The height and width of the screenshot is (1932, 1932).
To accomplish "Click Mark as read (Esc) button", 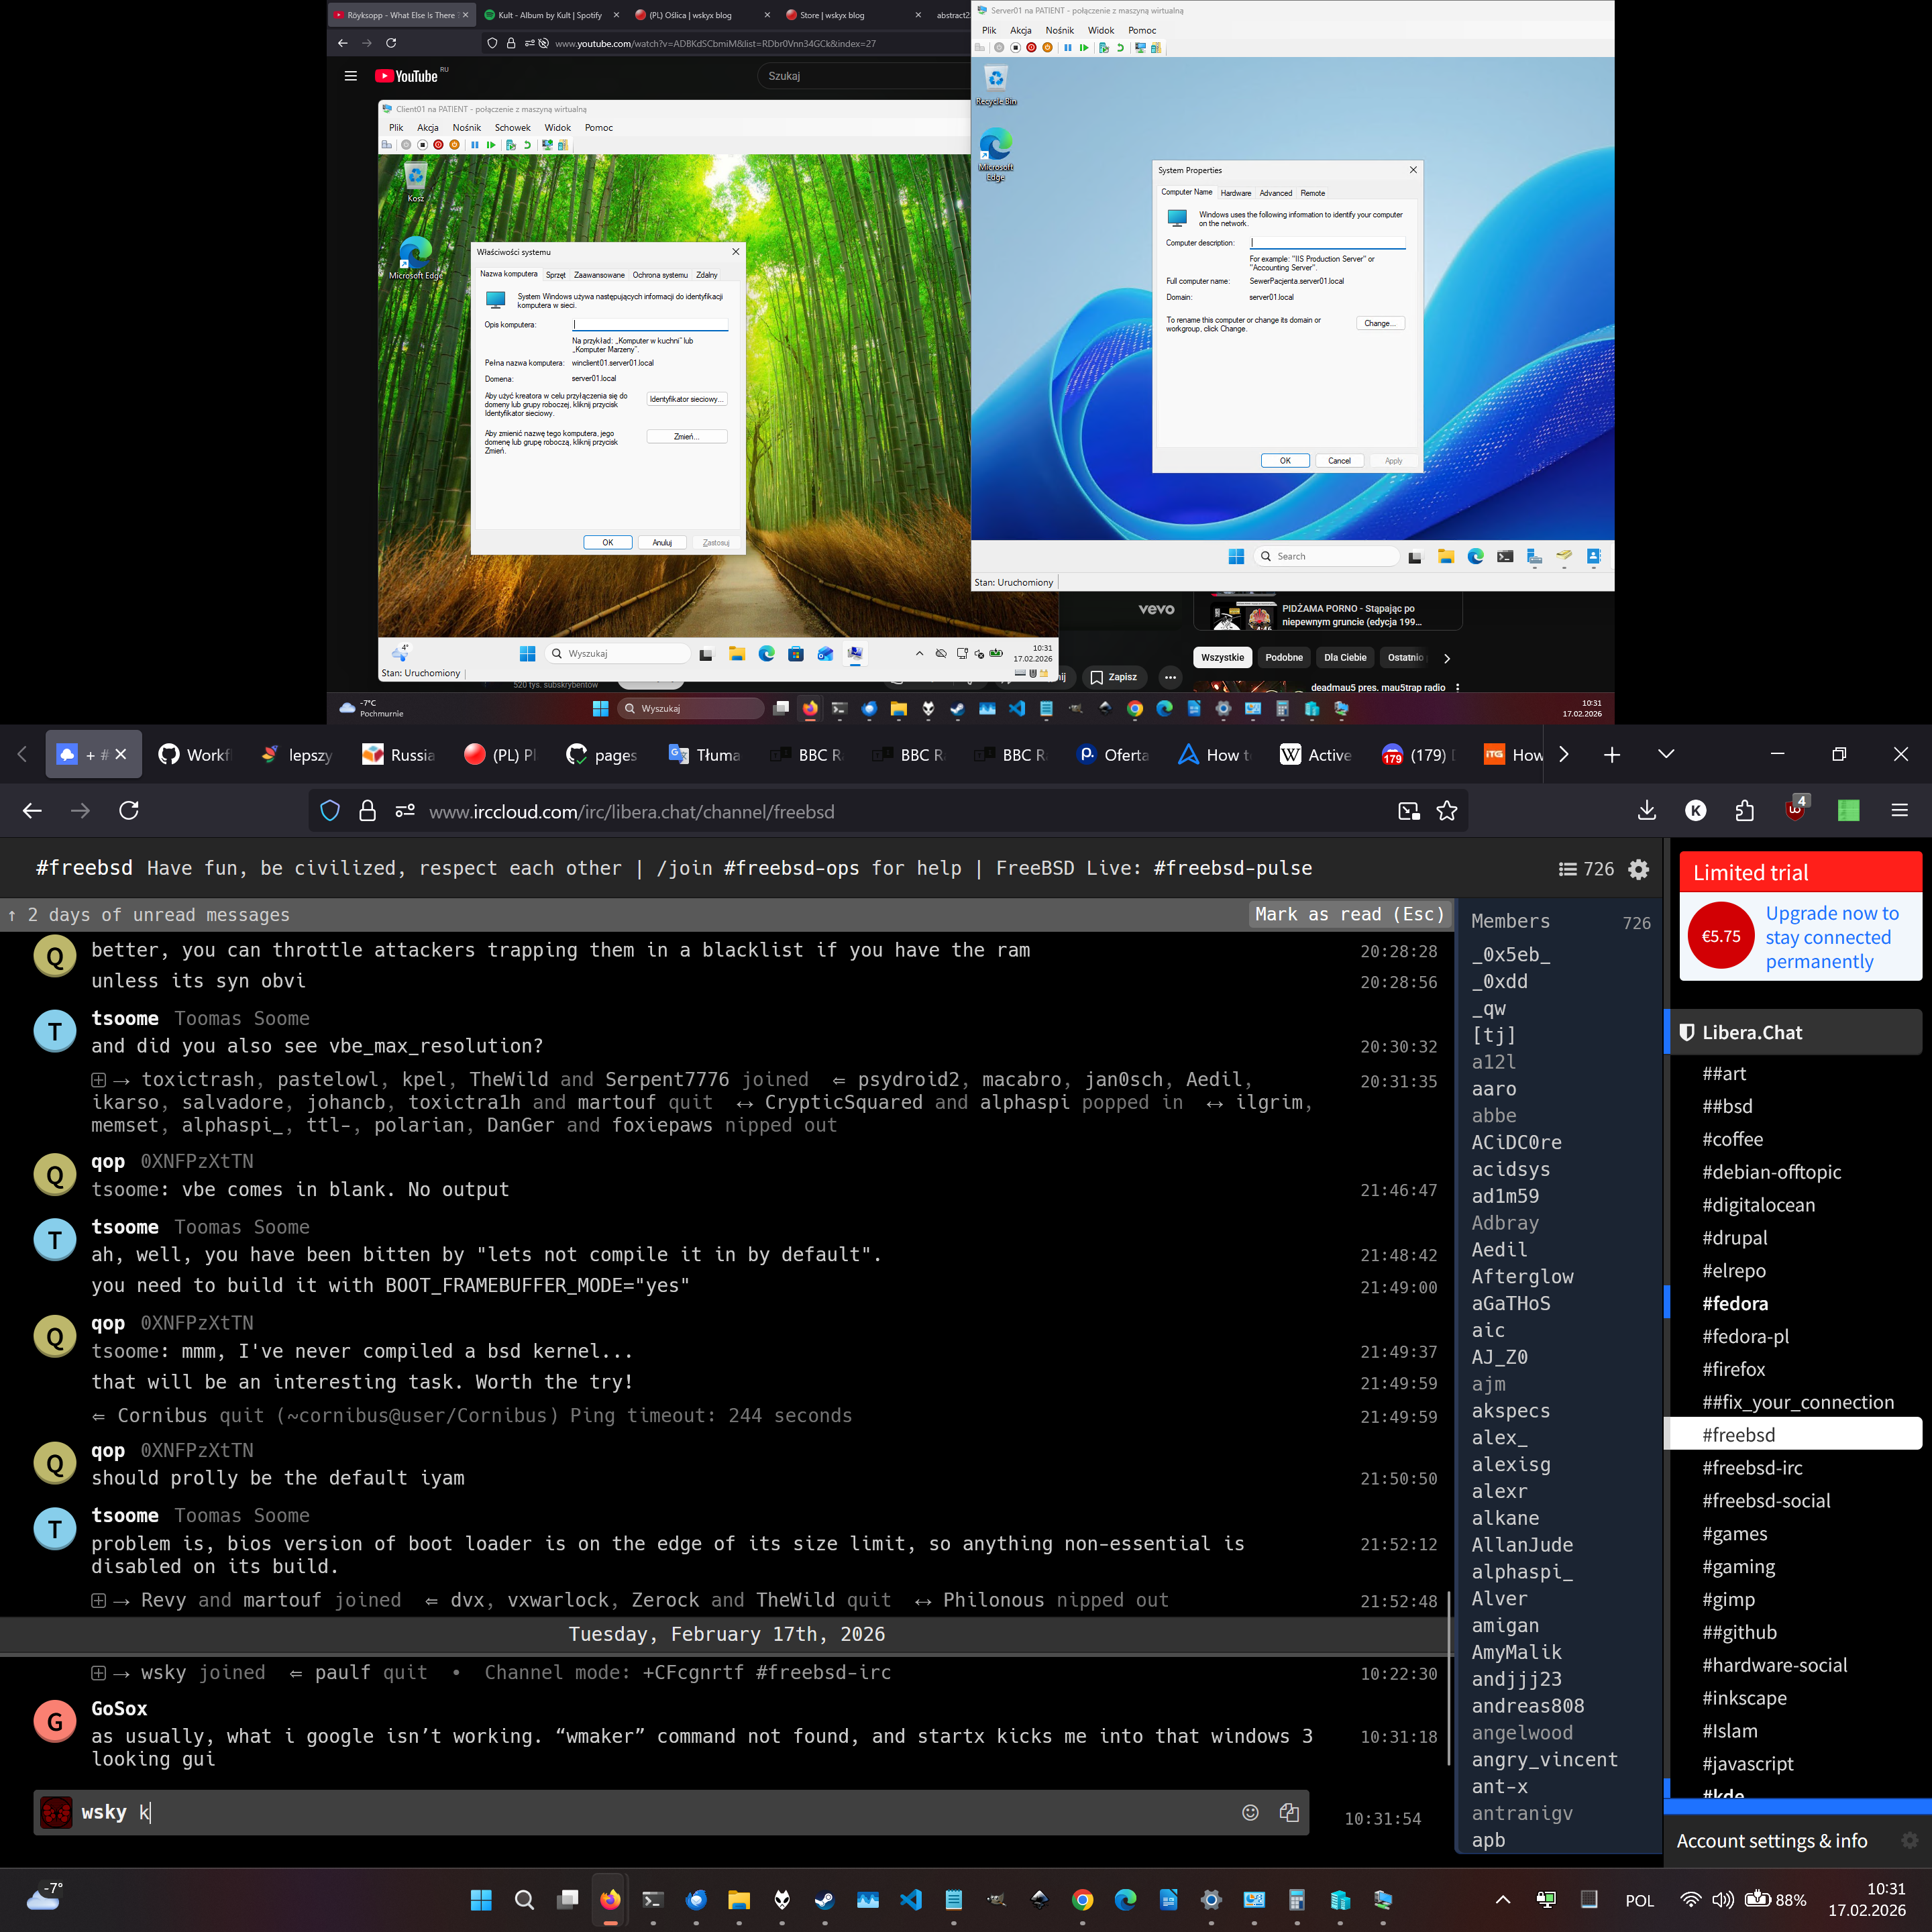I will coord(1349,914).
